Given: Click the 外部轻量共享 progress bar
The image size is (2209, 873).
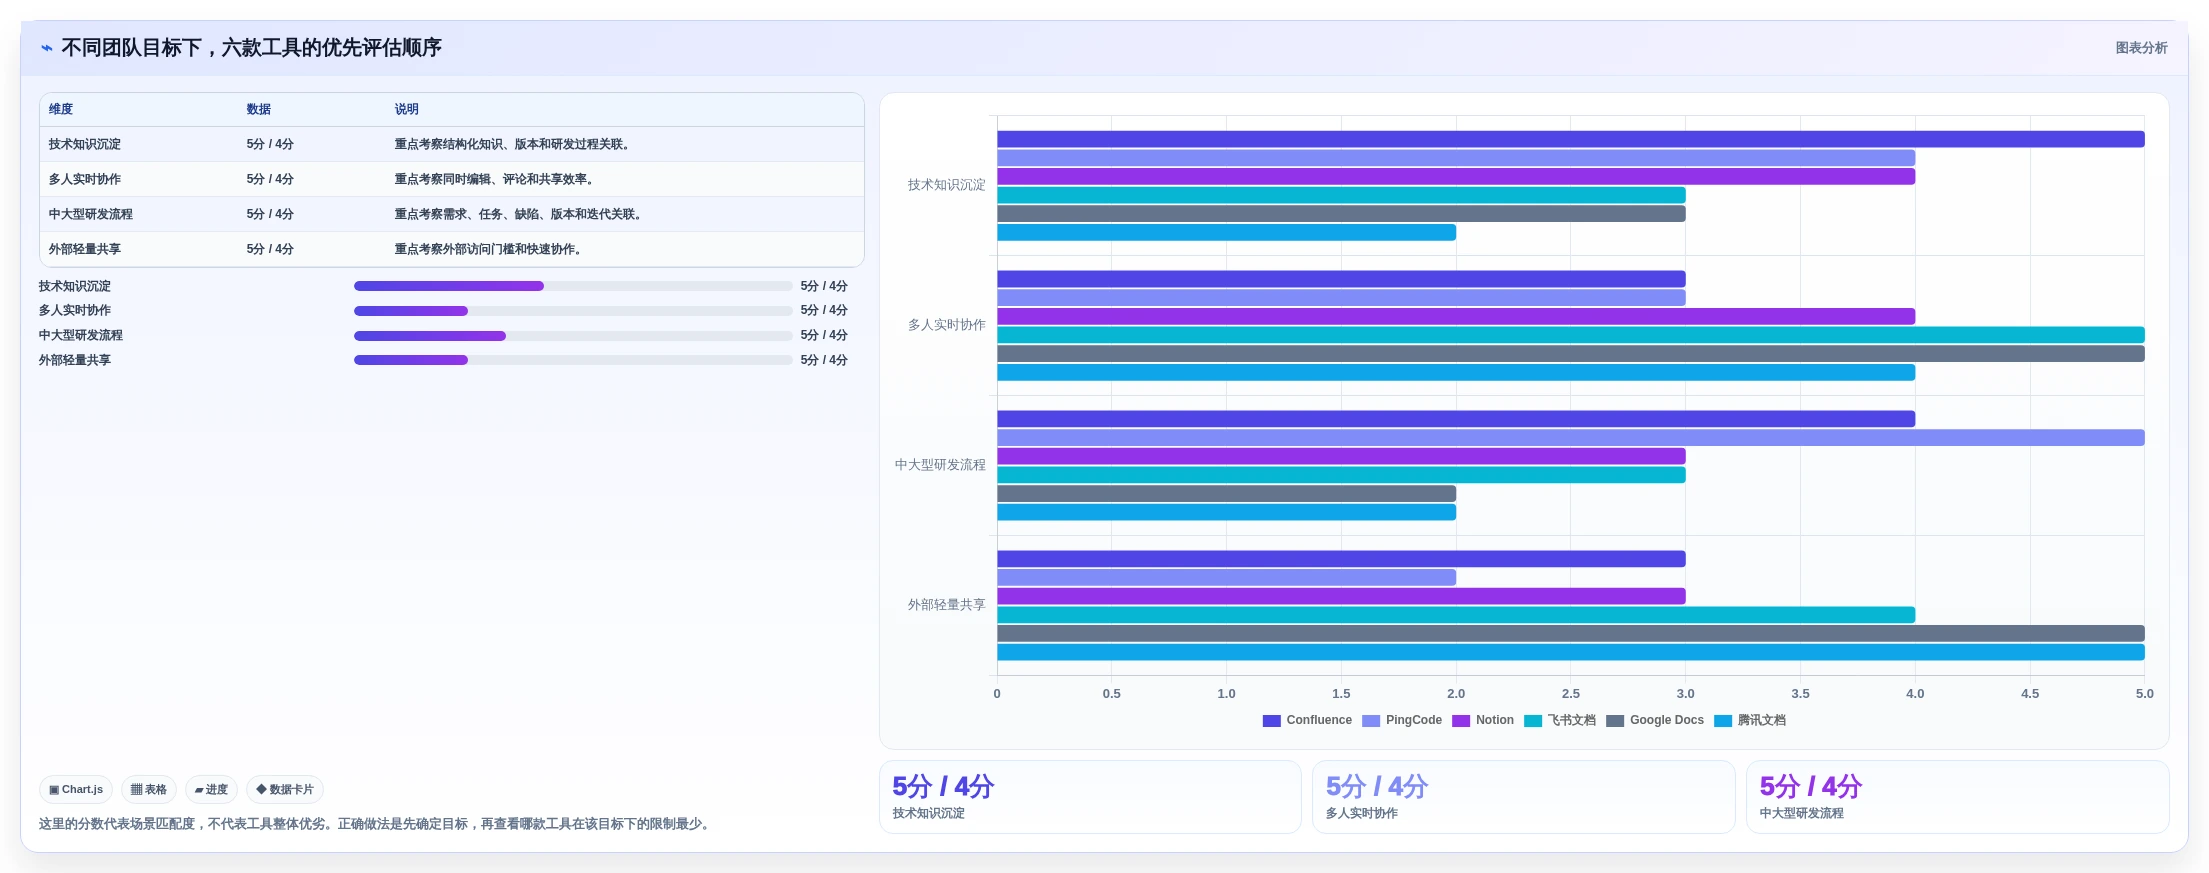Looking at the screenshot, I should point(573,360).
